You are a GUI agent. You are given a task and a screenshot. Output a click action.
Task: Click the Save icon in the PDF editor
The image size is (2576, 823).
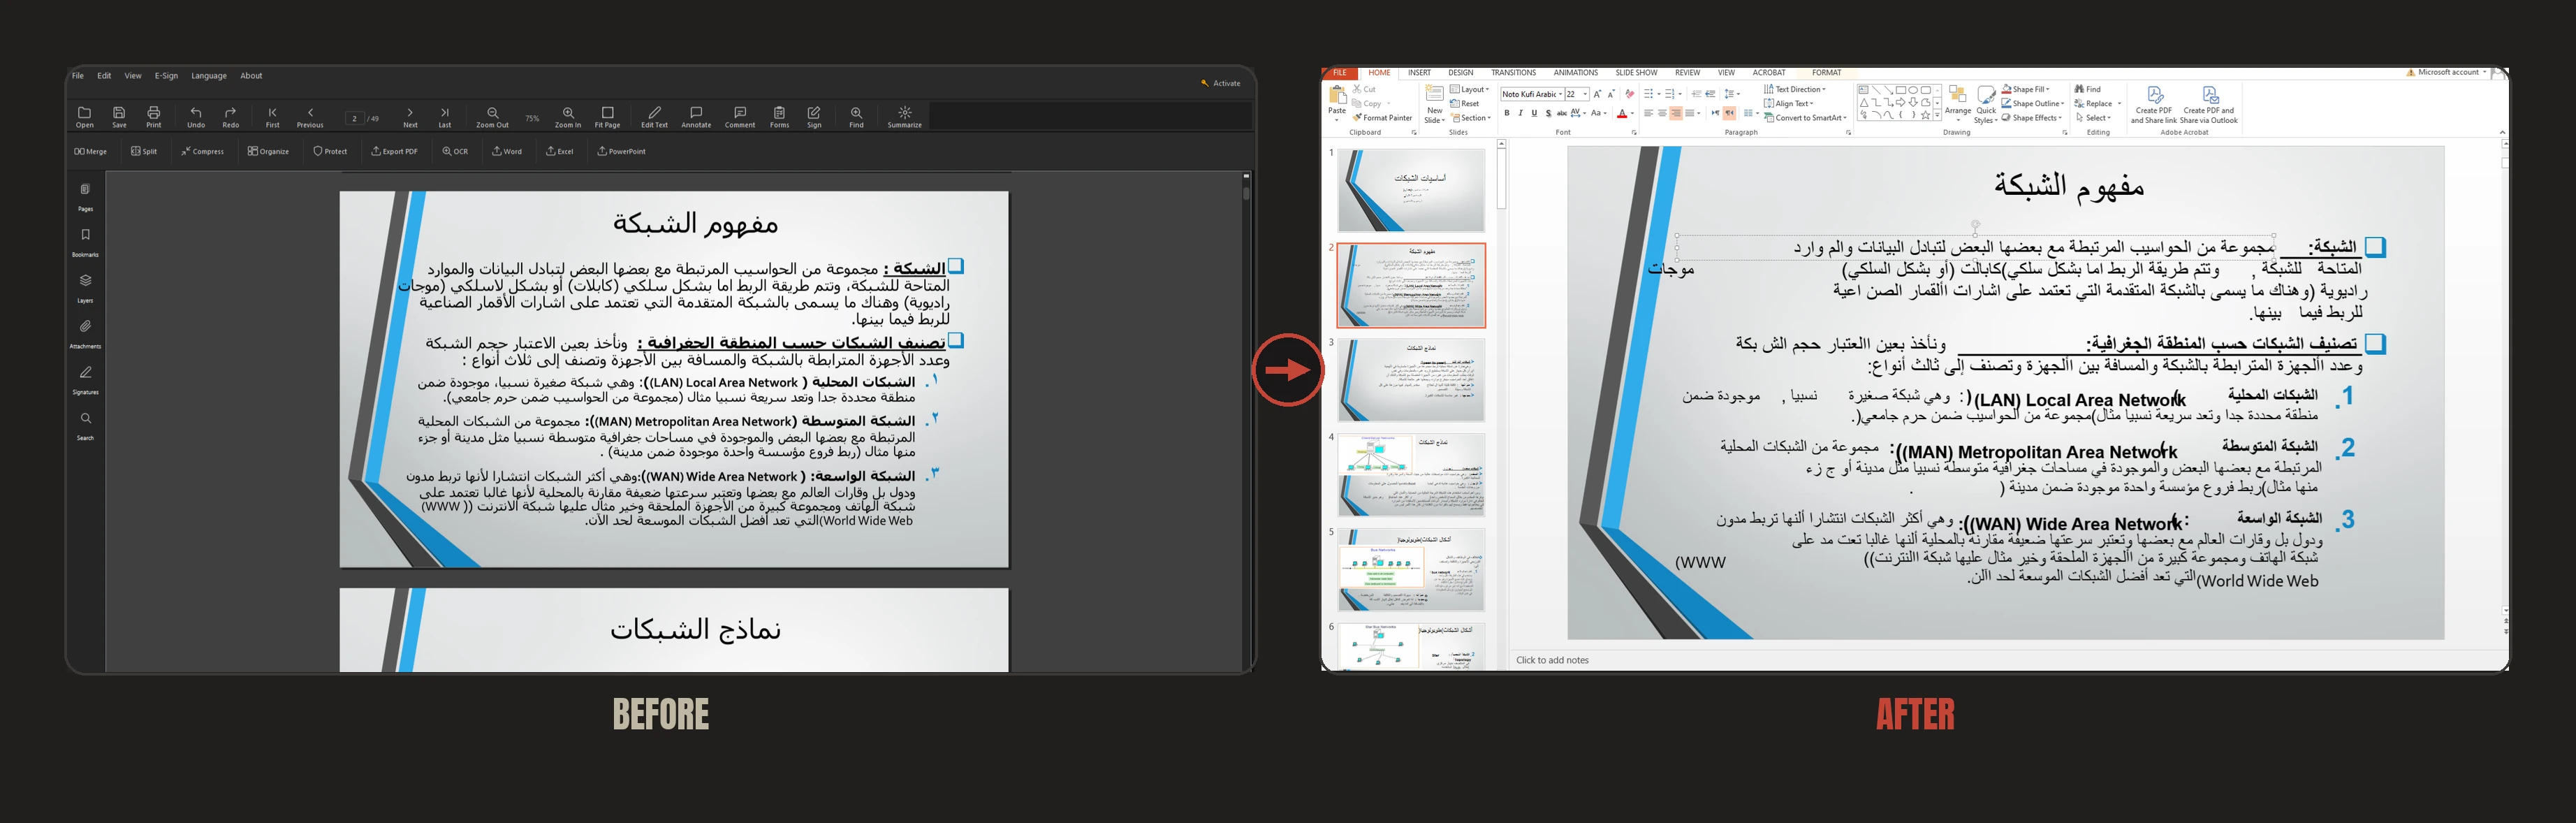coord(119,117)
